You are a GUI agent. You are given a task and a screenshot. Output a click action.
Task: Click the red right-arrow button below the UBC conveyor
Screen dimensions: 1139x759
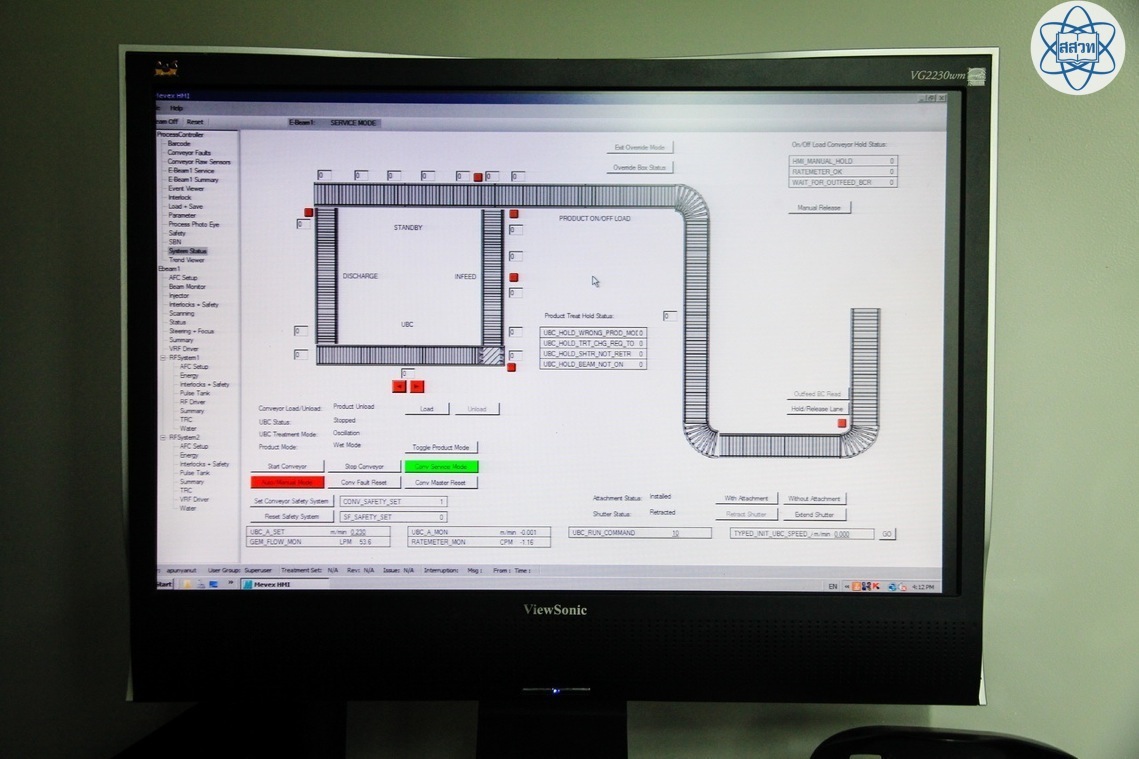pyautogui.click(x=417, y=386)
